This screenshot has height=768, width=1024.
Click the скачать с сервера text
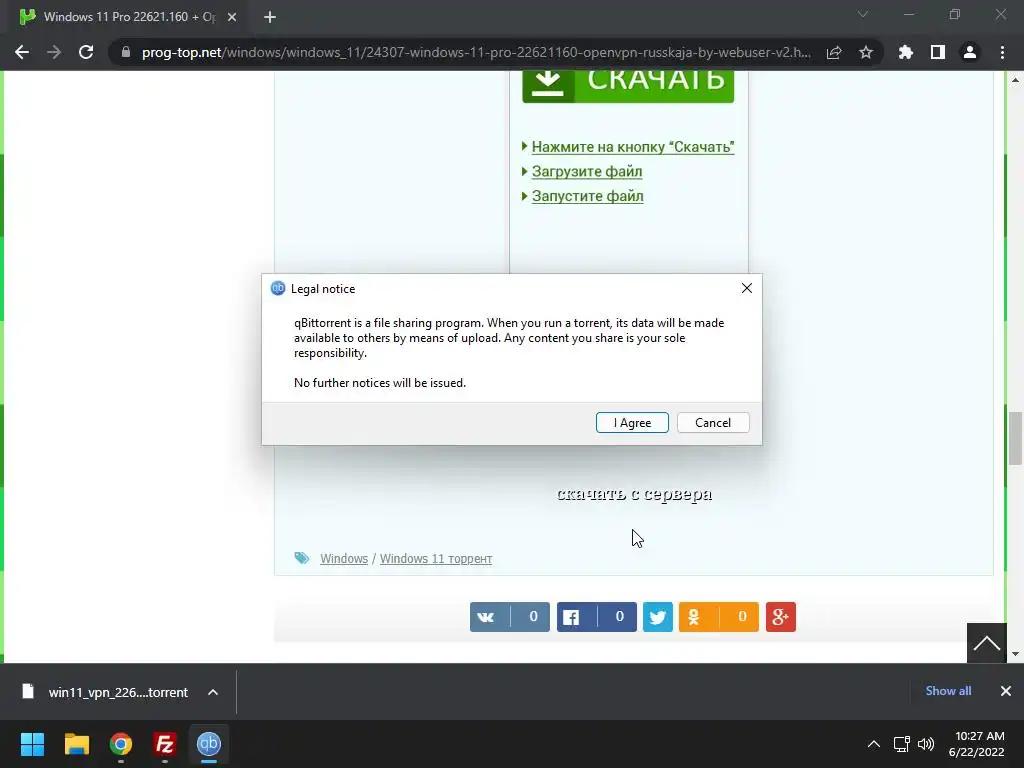coord(634,494)
